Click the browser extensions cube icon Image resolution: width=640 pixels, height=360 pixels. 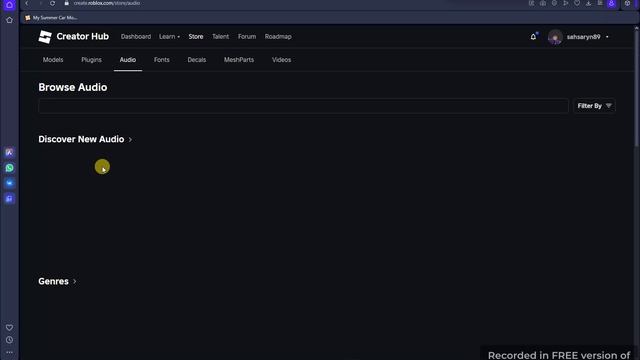pos(627,3)
